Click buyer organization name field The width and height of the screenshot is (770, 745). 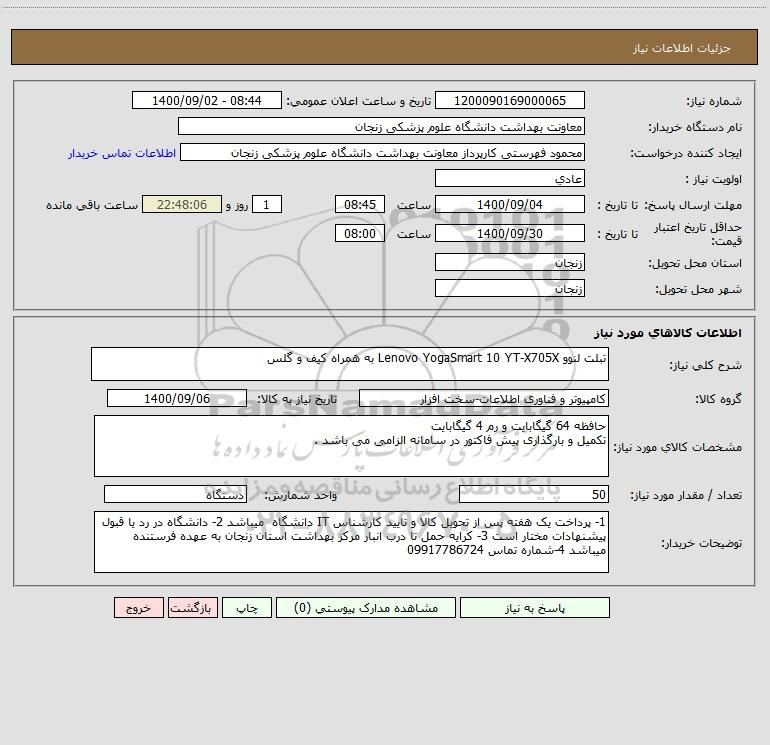tap(381, 127)
